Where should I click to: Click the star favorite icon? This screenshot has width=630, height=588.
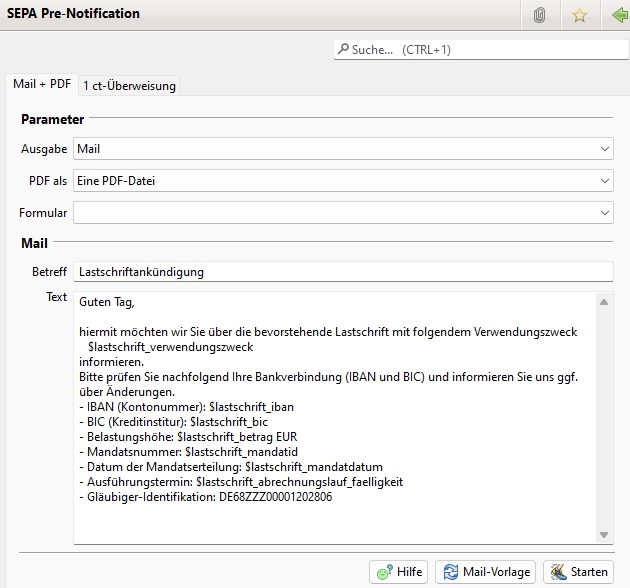point(579,15)
